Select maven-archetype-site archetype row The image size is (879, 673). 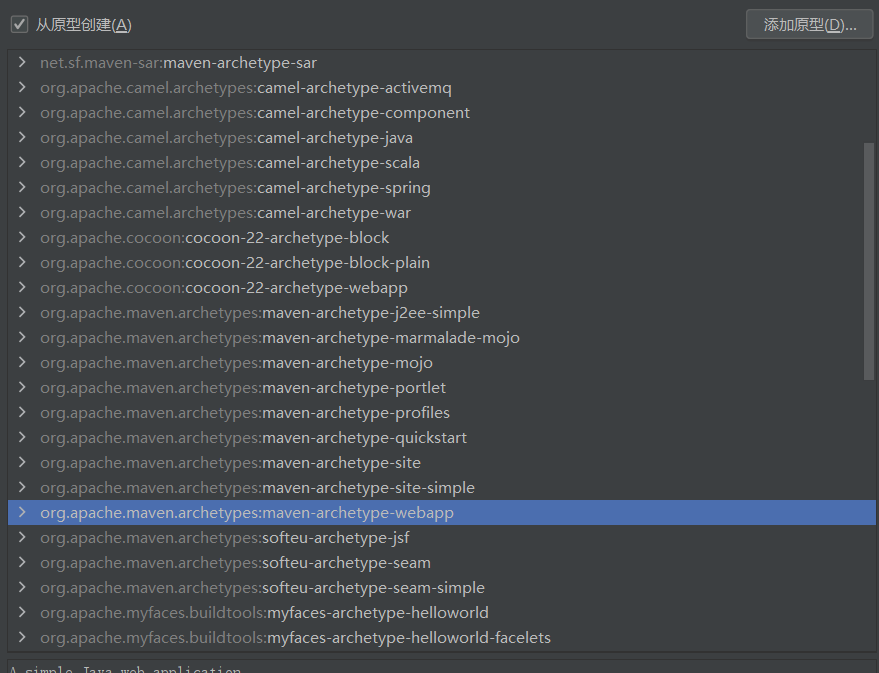442,462
